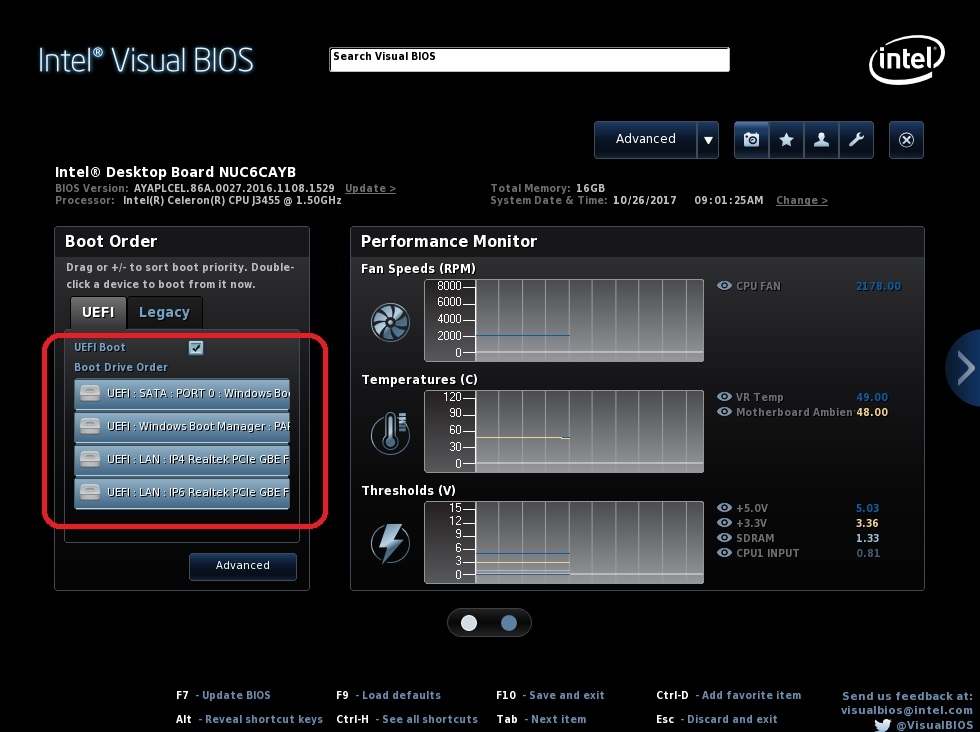Screen dimensions: 980x732
Task: Toggle SDRAM visibility eye
Action: (x=724, y=538)
